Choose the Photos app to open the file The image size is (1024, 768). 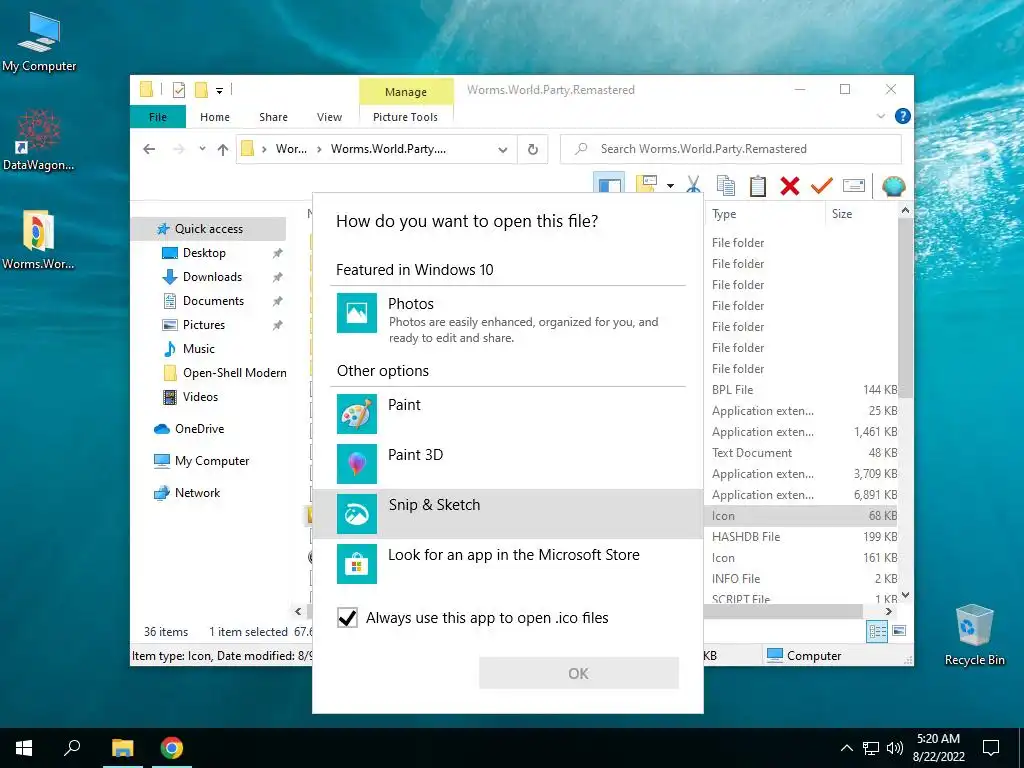tap(507, 320)
